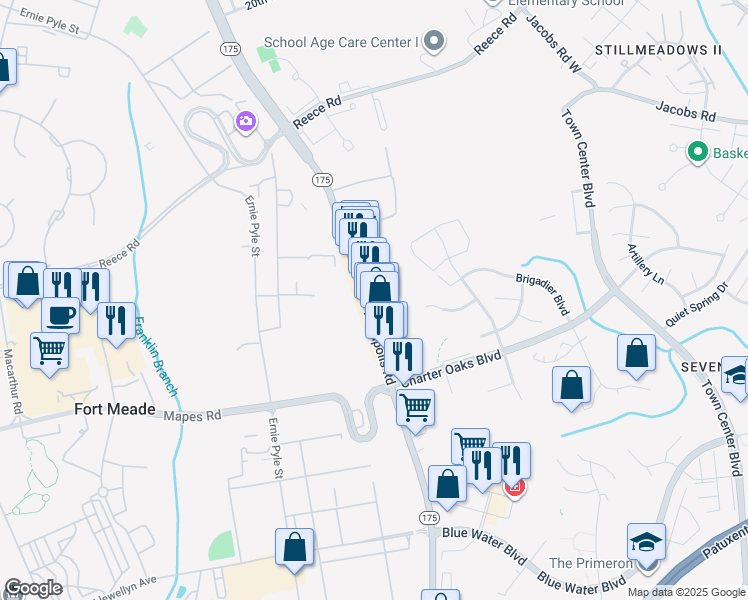748x600 pixels.
Task: Select the shopping cart marker near Macarthur Rd
Action: 50,351
